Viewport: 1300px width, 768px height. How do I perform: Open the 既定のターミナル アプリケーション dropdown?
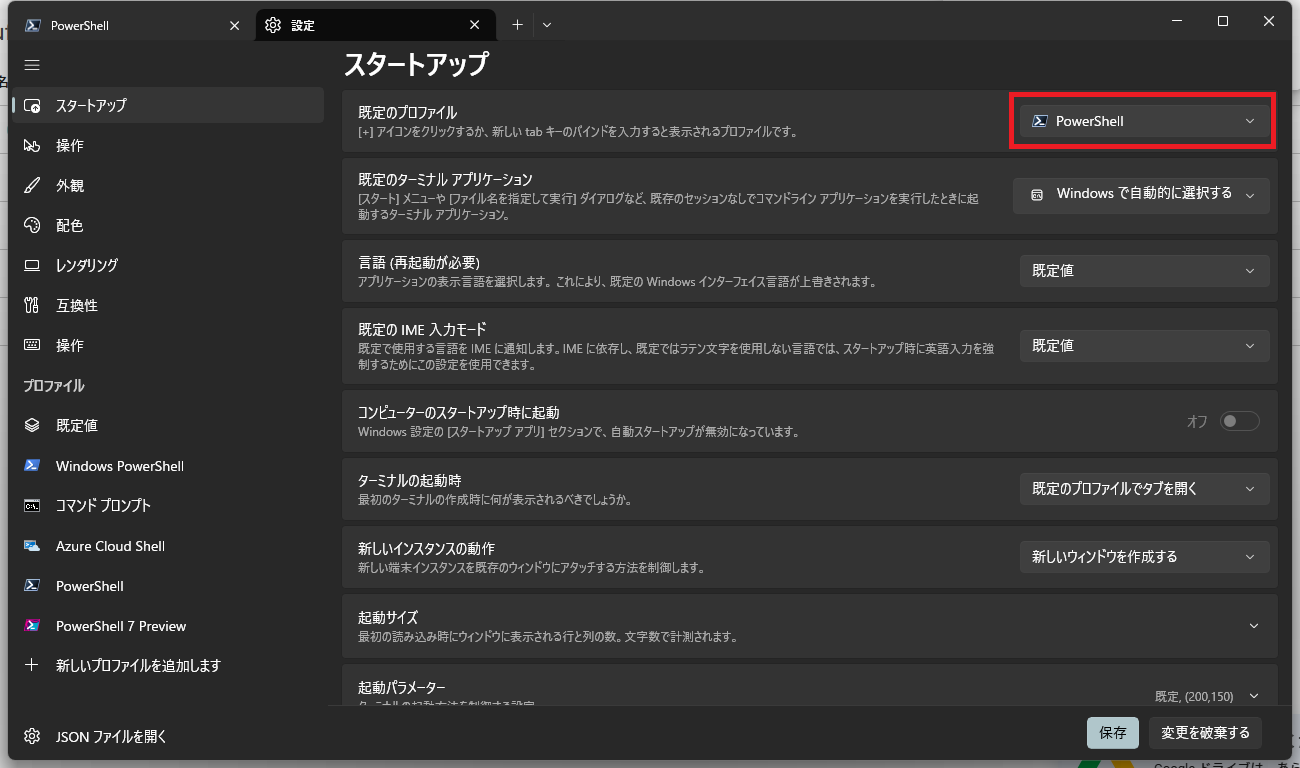[1141, 195]
